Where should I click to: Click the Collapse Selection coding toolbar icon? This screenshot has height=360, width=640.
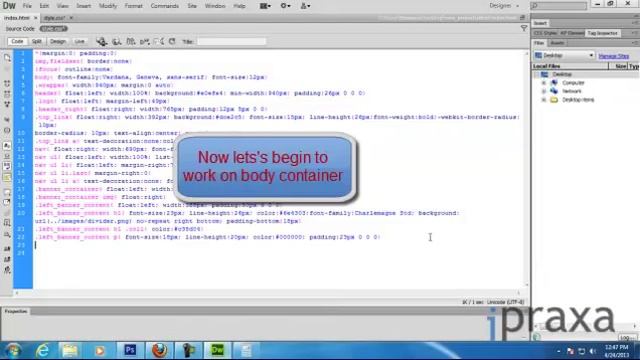(x=7, y=94)
